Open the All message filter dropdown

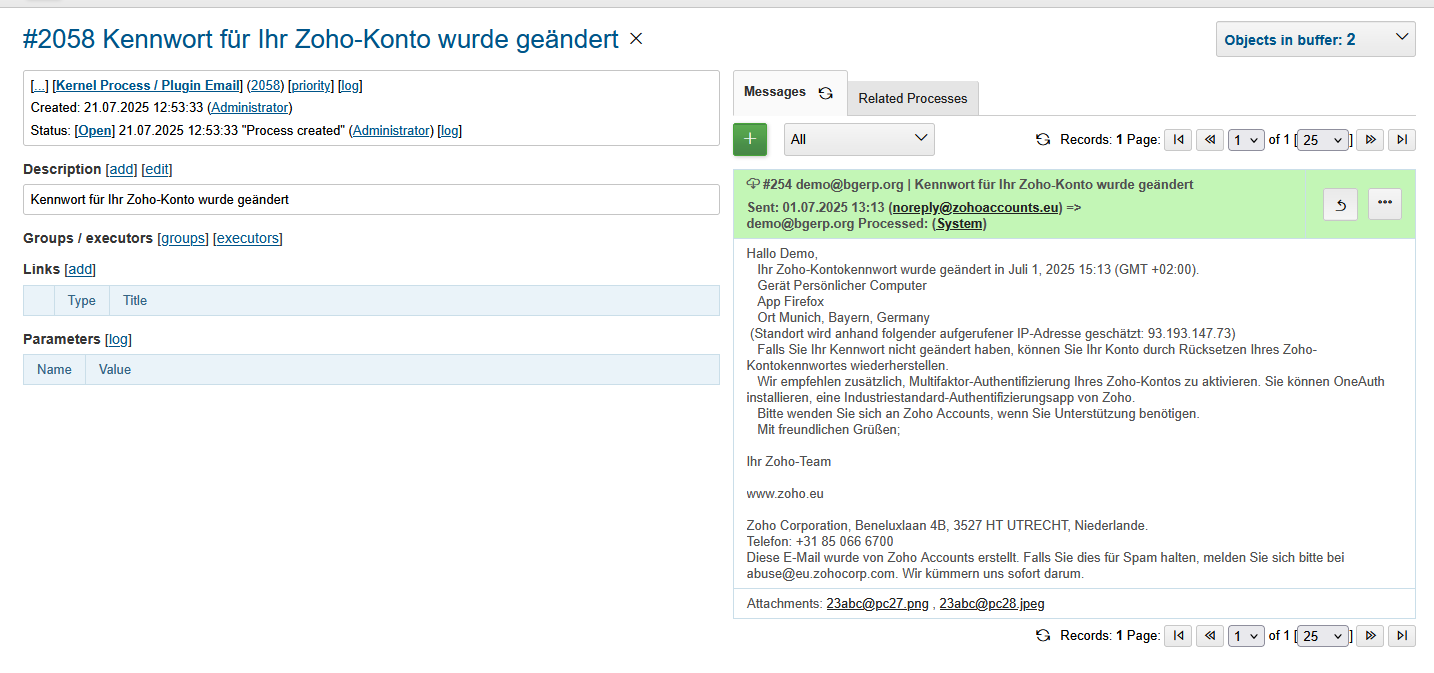[x=859, y=140]
